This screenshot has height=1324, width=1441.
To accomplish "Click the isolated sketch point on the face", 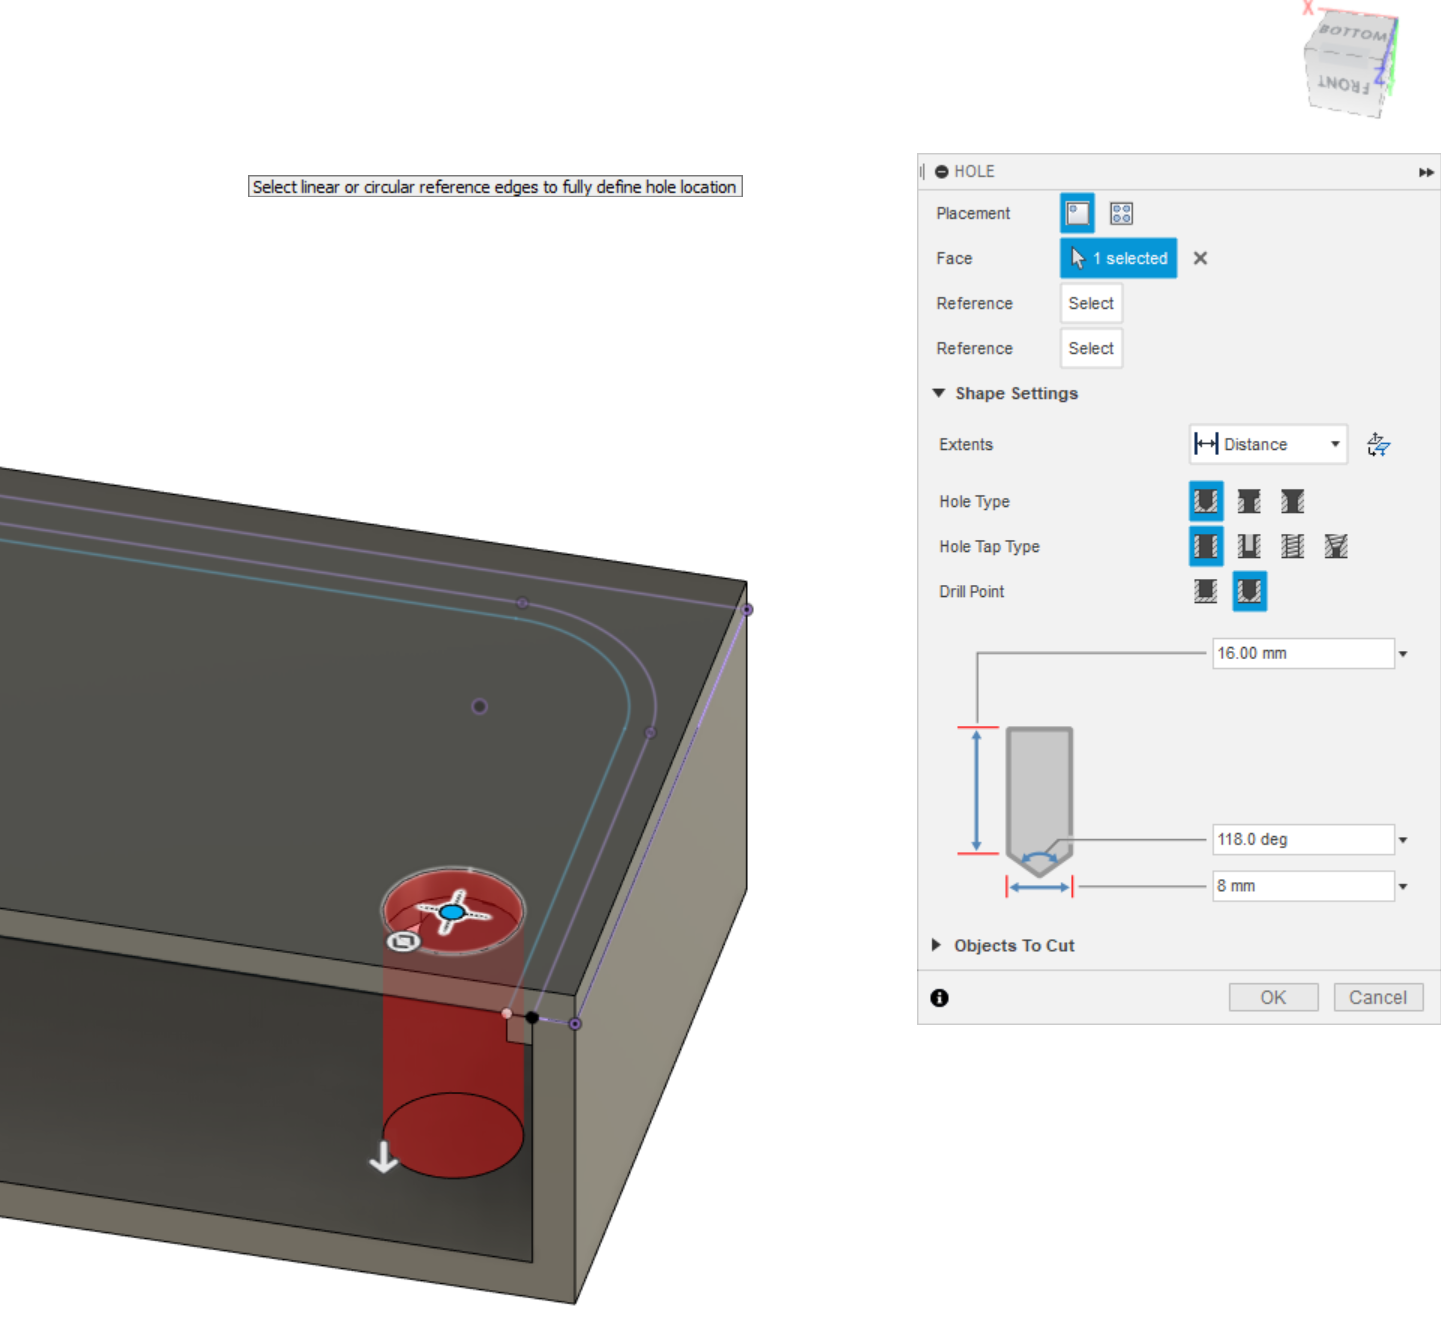I will pyautogui.click(x=480, y=706).
